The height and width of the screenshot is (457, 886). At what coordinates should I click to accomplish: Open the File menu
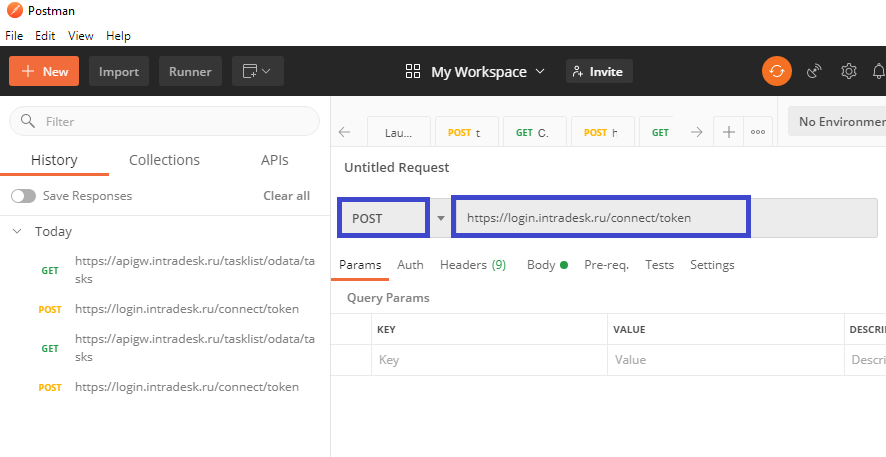[14, 36]
